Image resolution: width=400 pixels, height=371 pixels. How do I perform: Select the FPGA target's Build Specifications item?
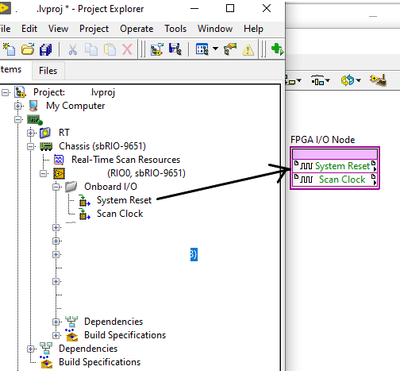(x=125, y=335)
